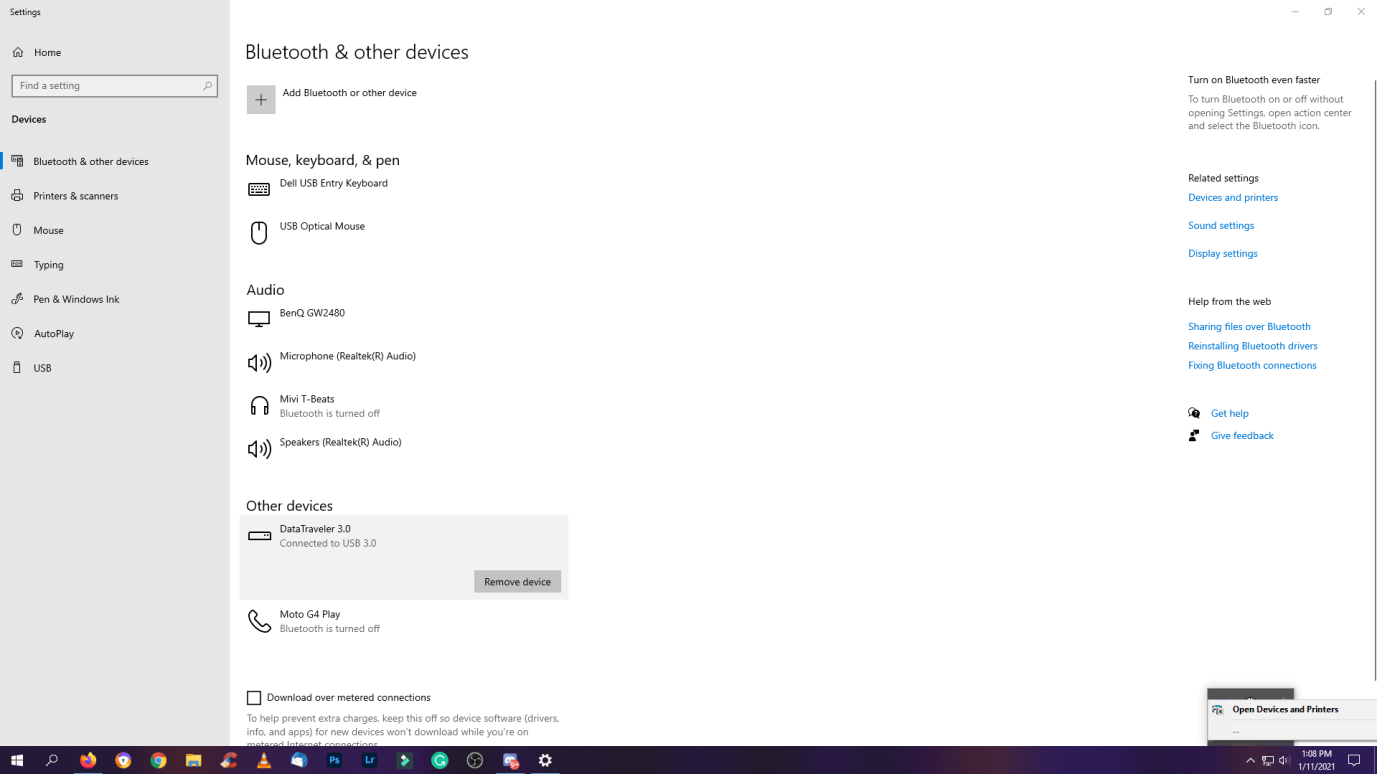The height and width of the screenshot is (774, 1377).
Task: Open Printers & scanners settings page
Action: click(x=115, y=196)
